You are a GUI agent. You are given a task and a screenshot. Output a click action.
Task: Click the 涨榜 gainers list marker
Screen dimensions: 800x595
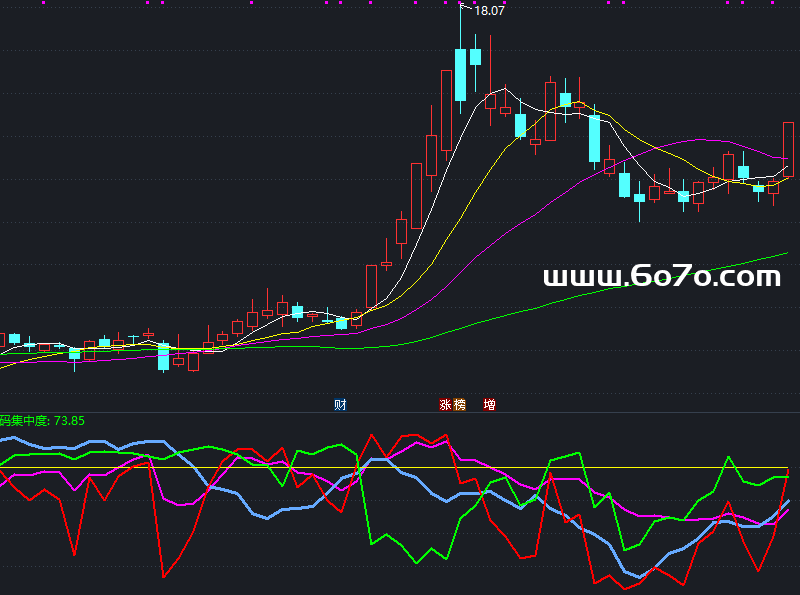click(x=452, y=405)
